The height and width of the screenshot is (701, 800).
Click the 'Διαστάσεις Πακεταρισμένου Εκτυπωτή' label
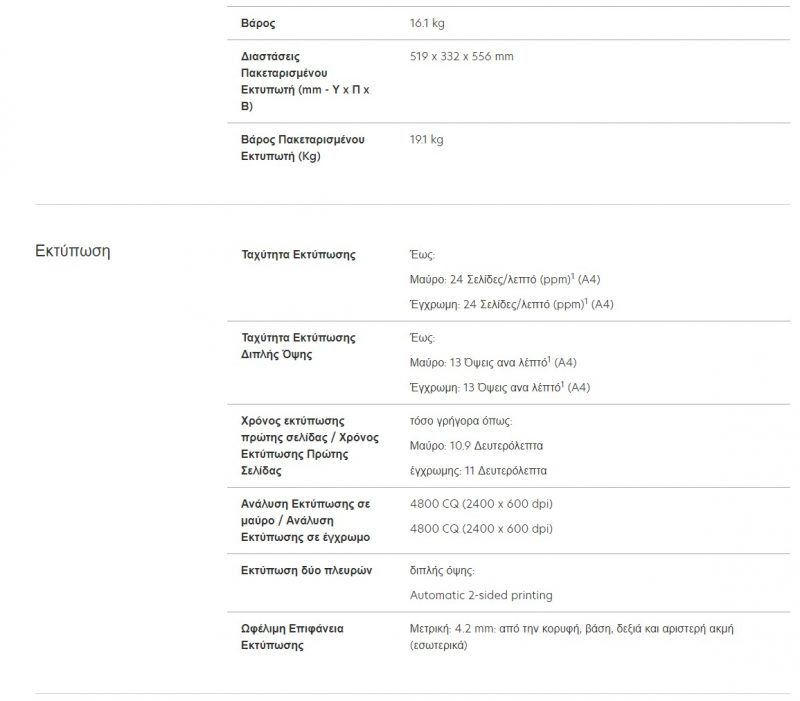[305, 81]
